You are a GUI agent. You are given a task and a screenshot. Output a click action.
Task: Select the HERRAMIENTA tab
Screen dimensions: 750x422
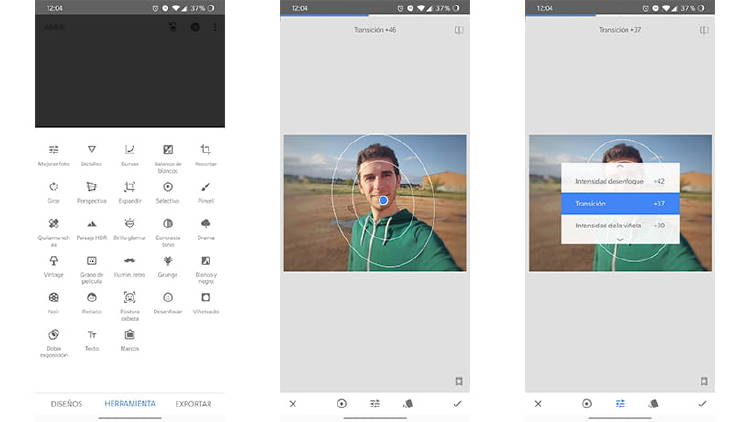[x=130, y=404]
